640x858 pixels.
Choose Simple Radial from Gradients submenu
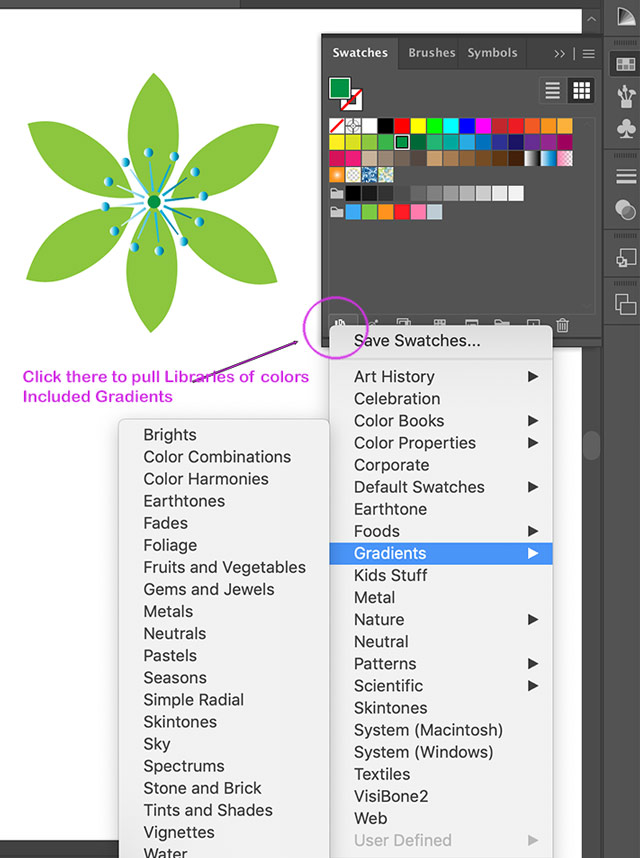193,700
